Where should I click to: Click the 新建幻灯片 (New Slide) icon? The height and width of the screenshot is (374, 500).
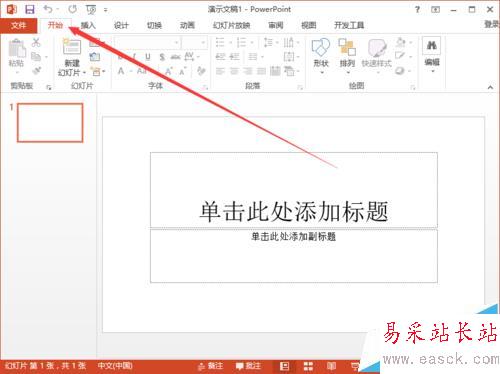[72, 47]
